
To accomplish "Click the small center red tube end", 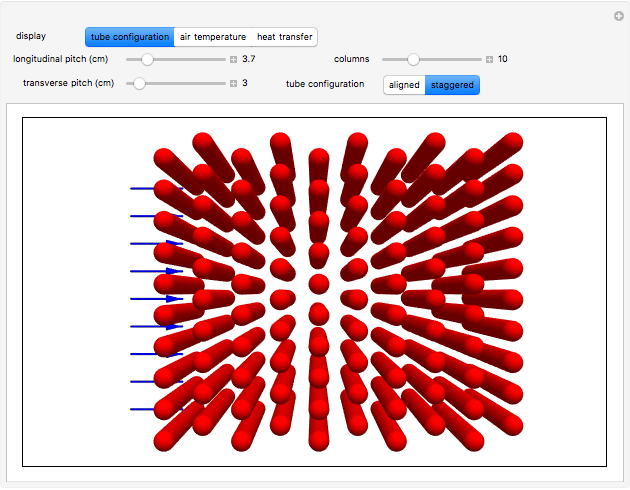I will point(319,284).
